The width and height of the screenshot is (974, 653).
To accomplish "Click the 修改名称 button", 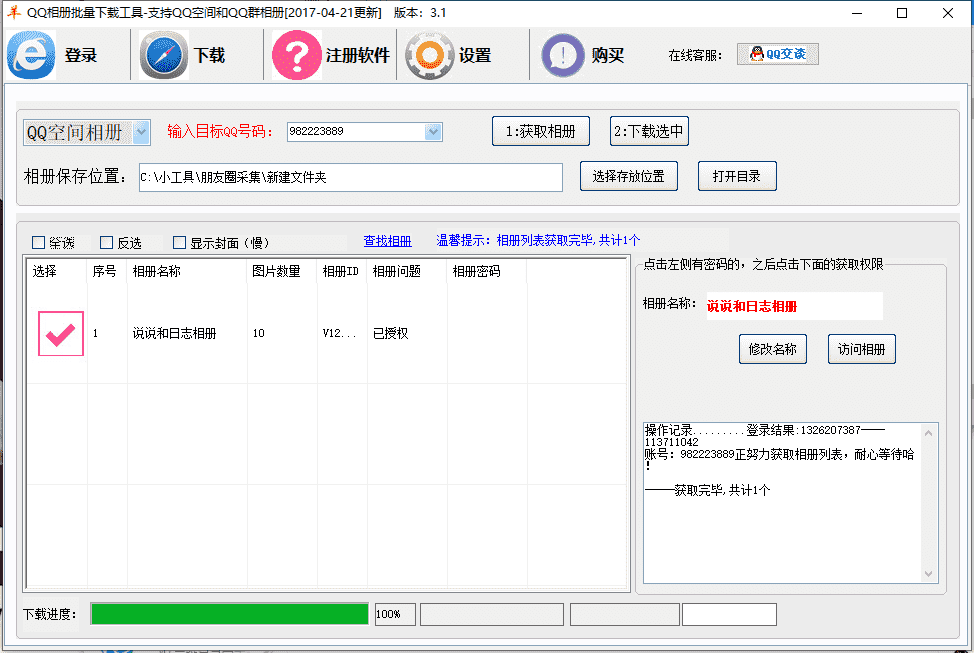I will 773,349.
